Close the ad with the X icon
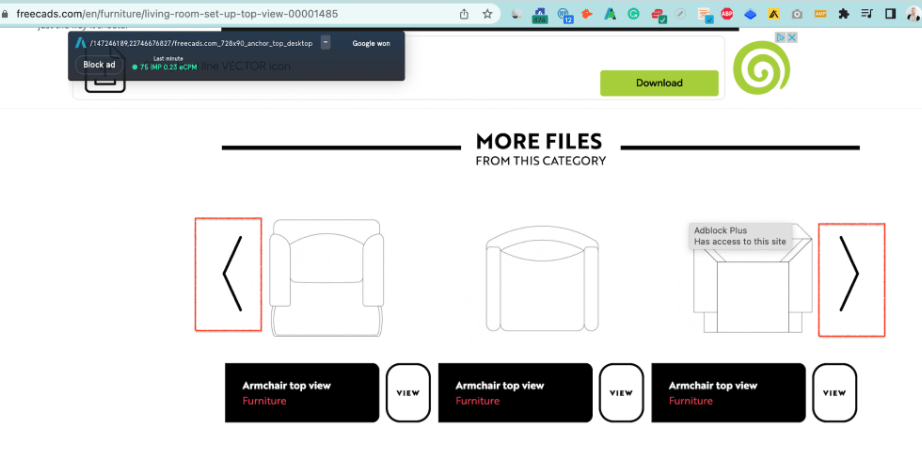Screen dimensions: 922x474 tap(792, 38)
